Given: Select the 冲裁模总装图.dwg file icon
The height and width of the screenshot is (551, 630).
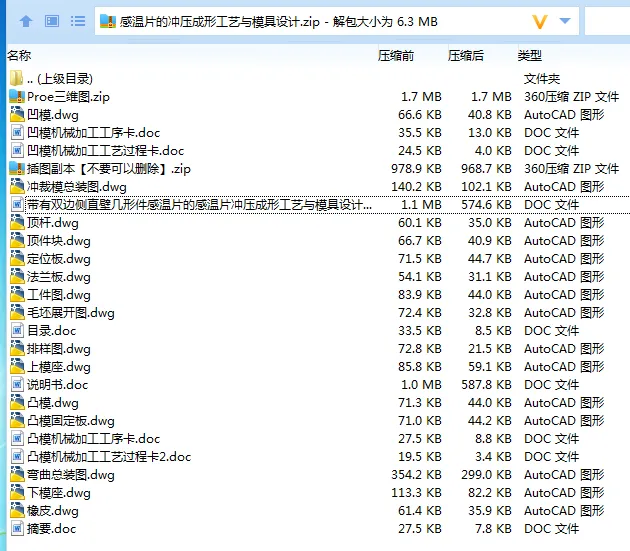Looking at the screenshot, I should tap(17, 186).
